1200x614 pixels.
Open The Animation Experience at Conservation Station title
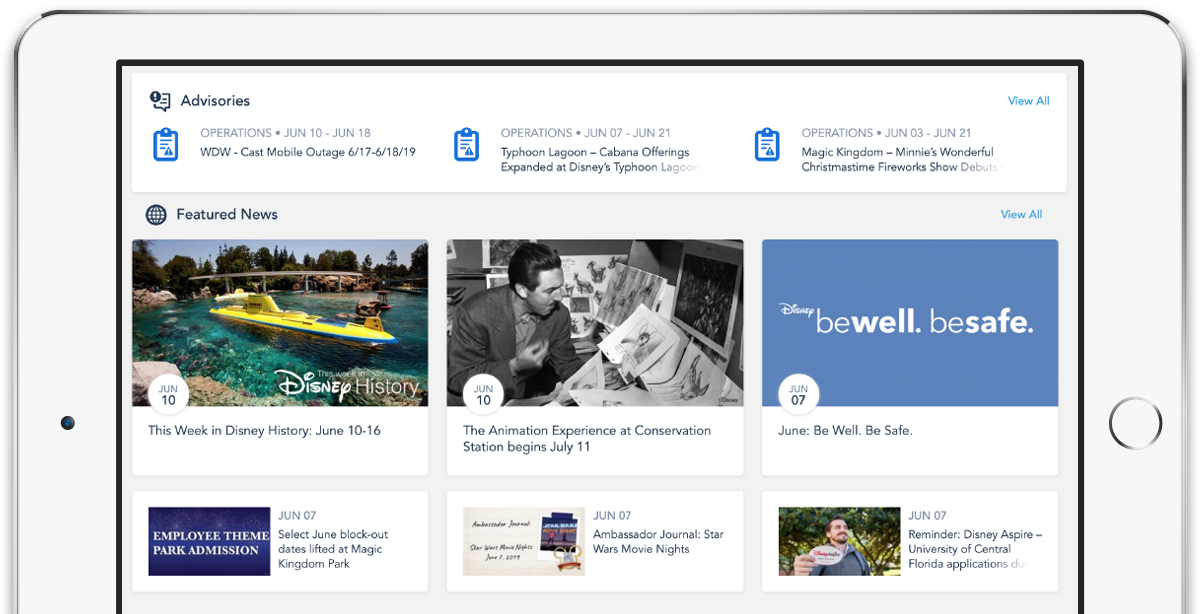(587, 438)
